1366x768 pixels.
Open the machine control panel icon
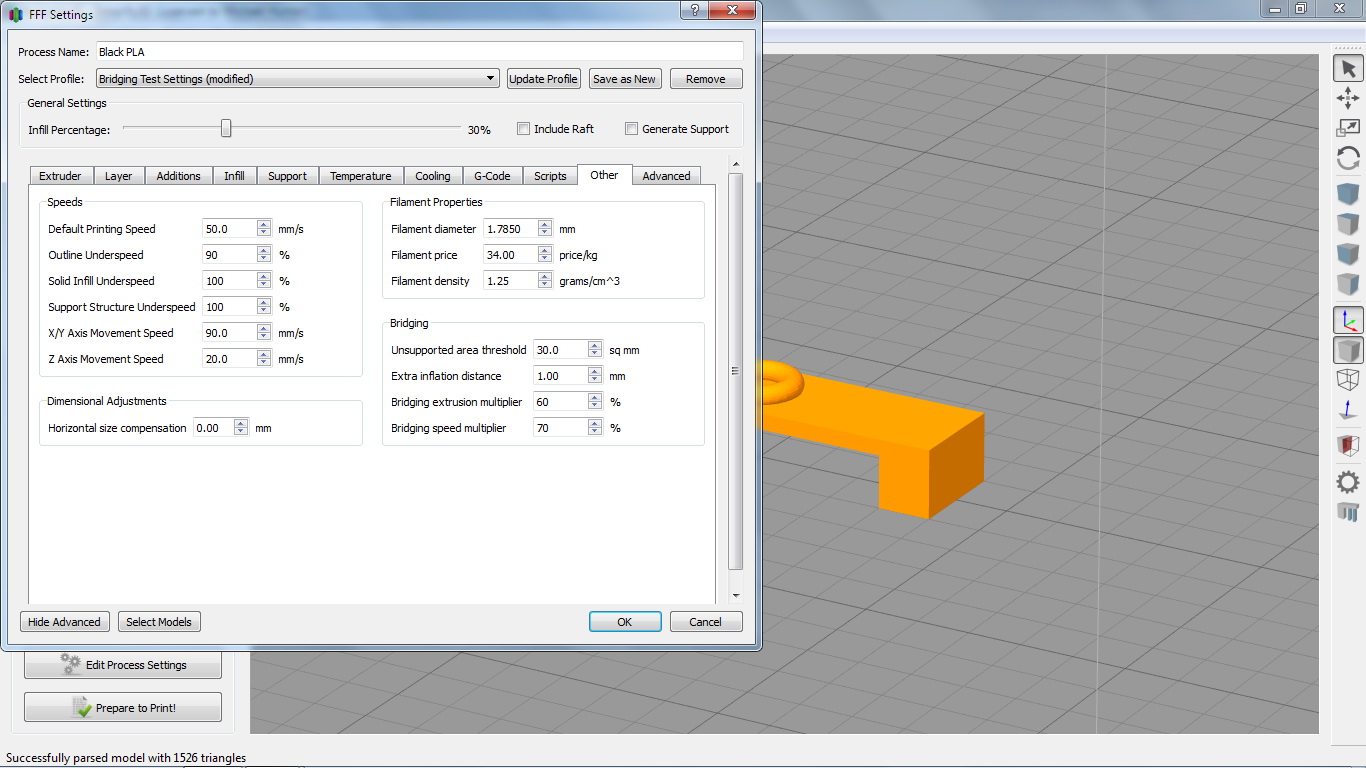(1348, 513)
